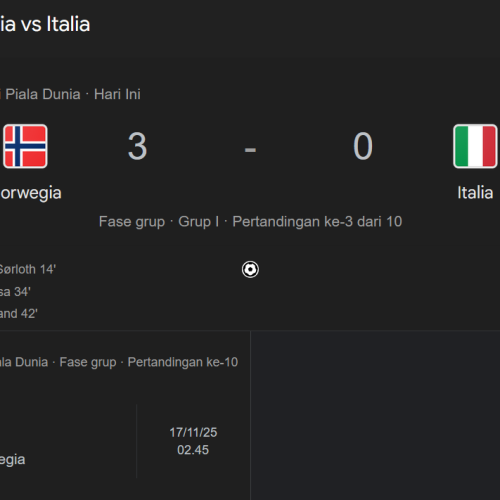Click the Sørloth 14' goal entry
The image size is (500, 500).
tap(28, 269)
